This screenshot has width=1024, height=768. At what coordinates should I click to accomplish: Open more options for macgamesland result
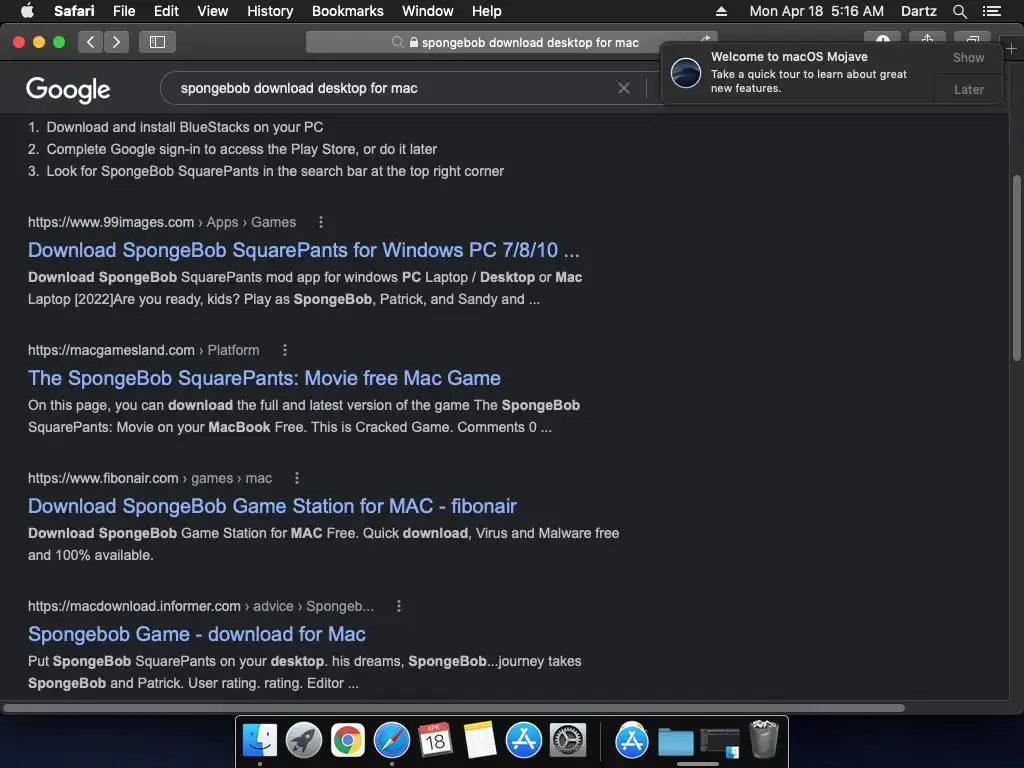(x=285, y=350)
